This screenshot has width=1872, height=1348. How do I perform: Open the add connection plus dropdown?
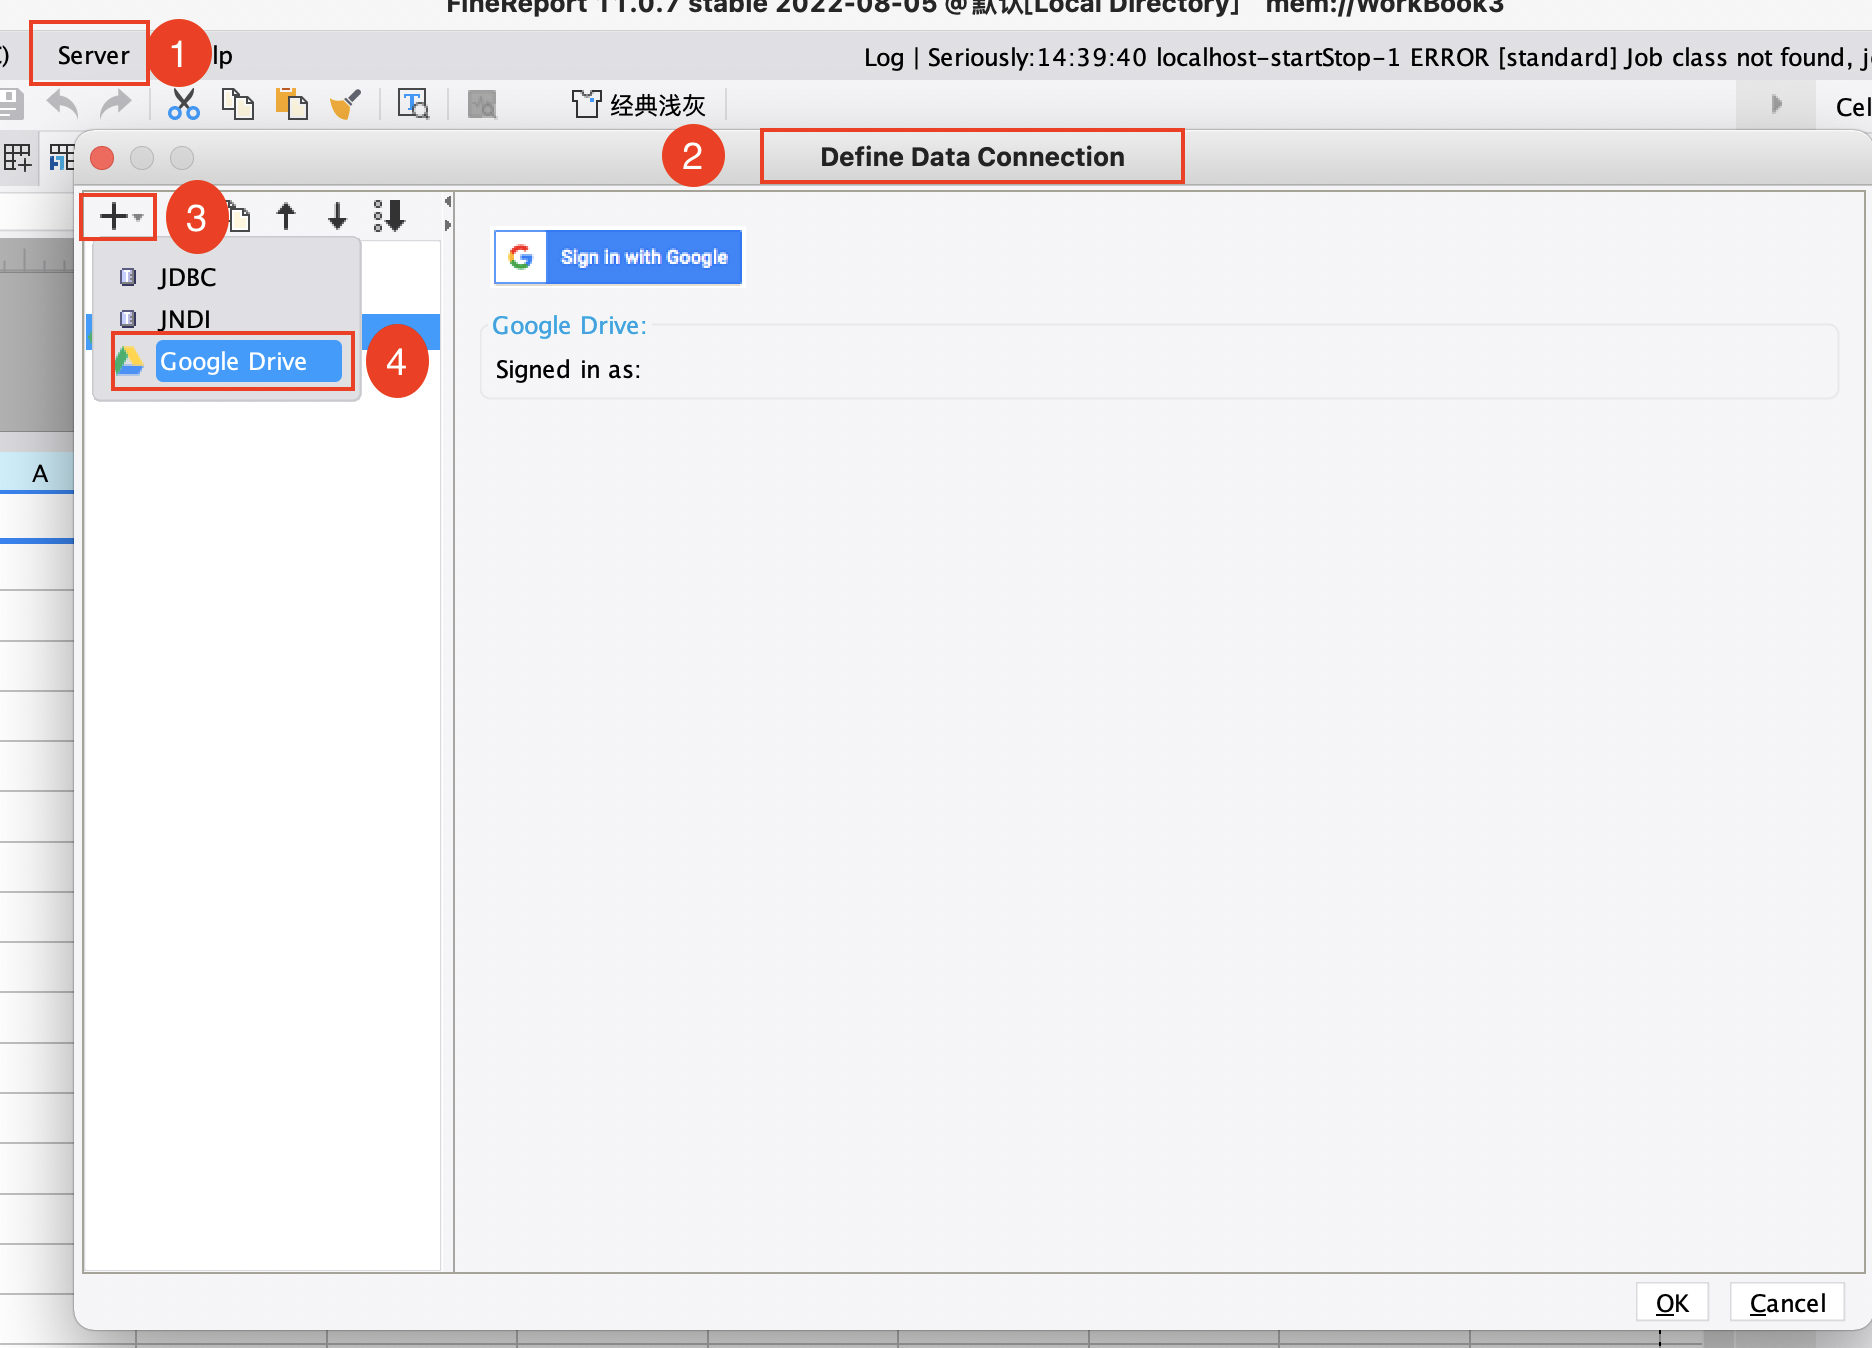tap(117, 215)
